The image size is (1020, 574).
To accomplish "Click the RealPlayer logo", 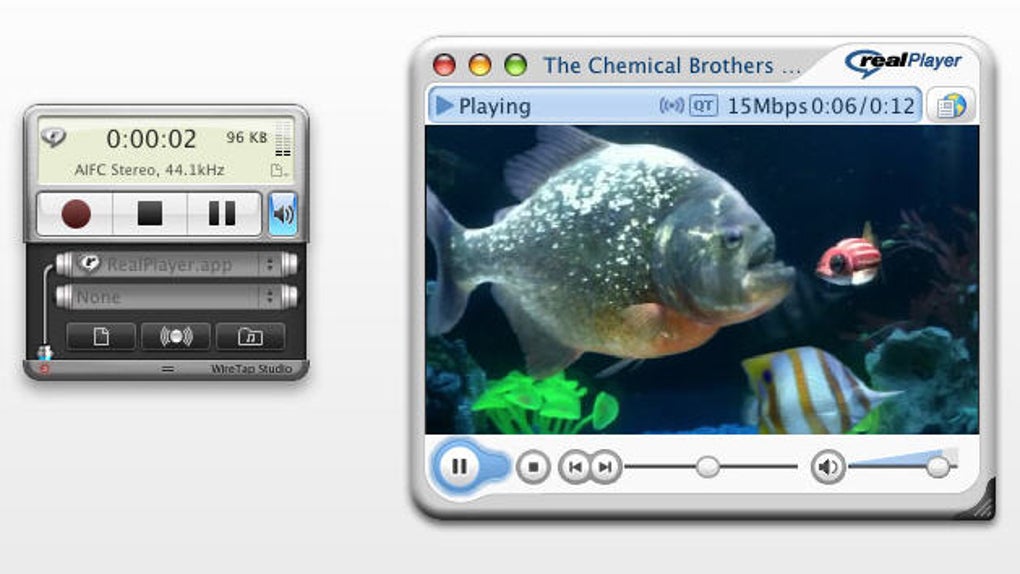I will pos(903,63).
